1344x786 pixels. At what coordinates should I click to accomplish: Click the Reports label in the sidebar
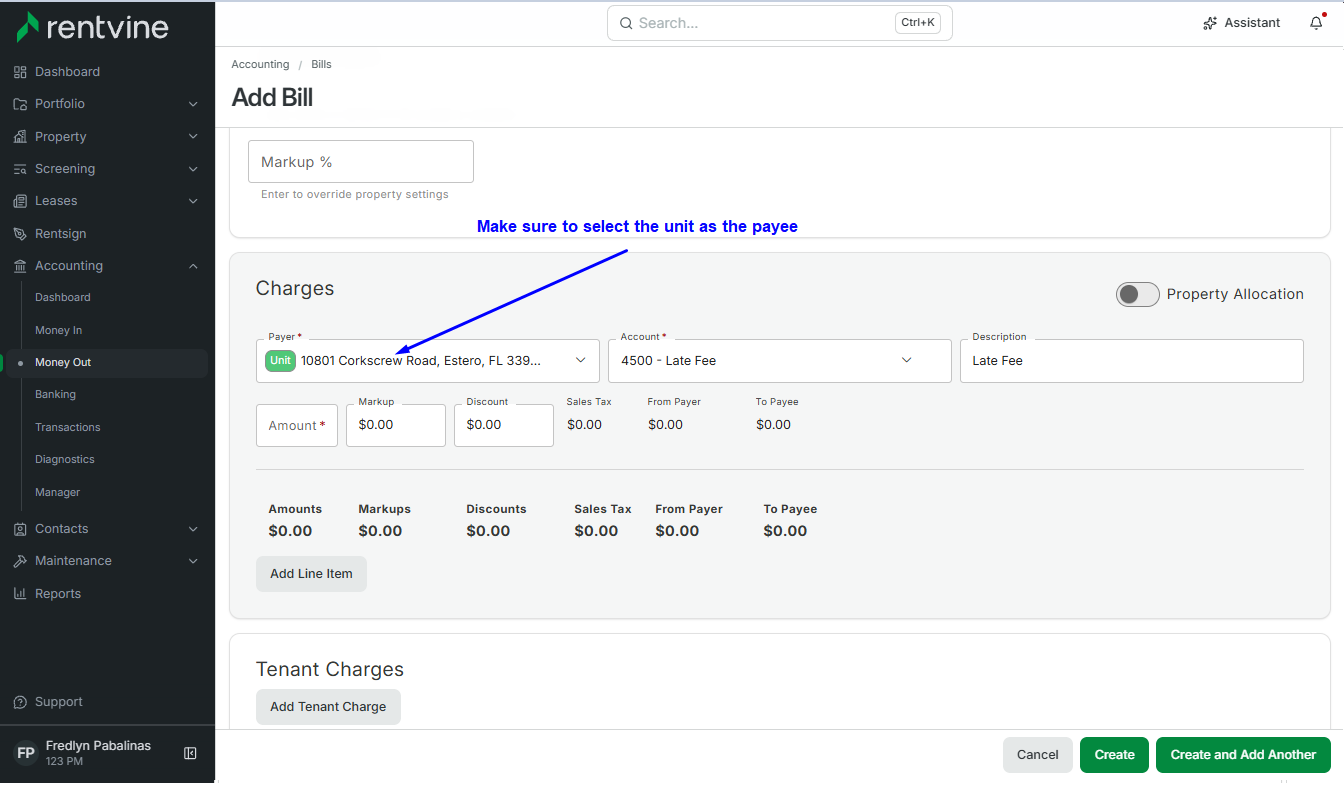point(58,594)
